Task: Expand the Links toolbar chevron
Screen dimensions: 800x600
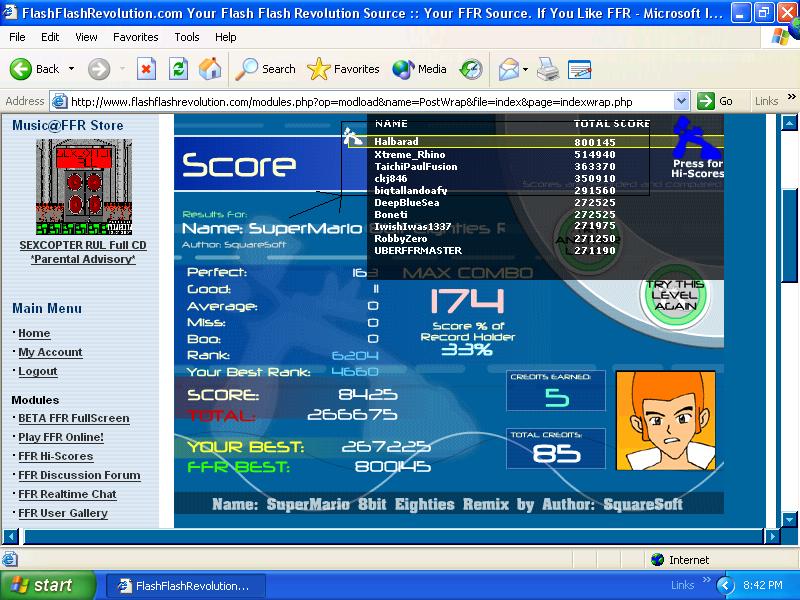Action: tap(791, 97)
